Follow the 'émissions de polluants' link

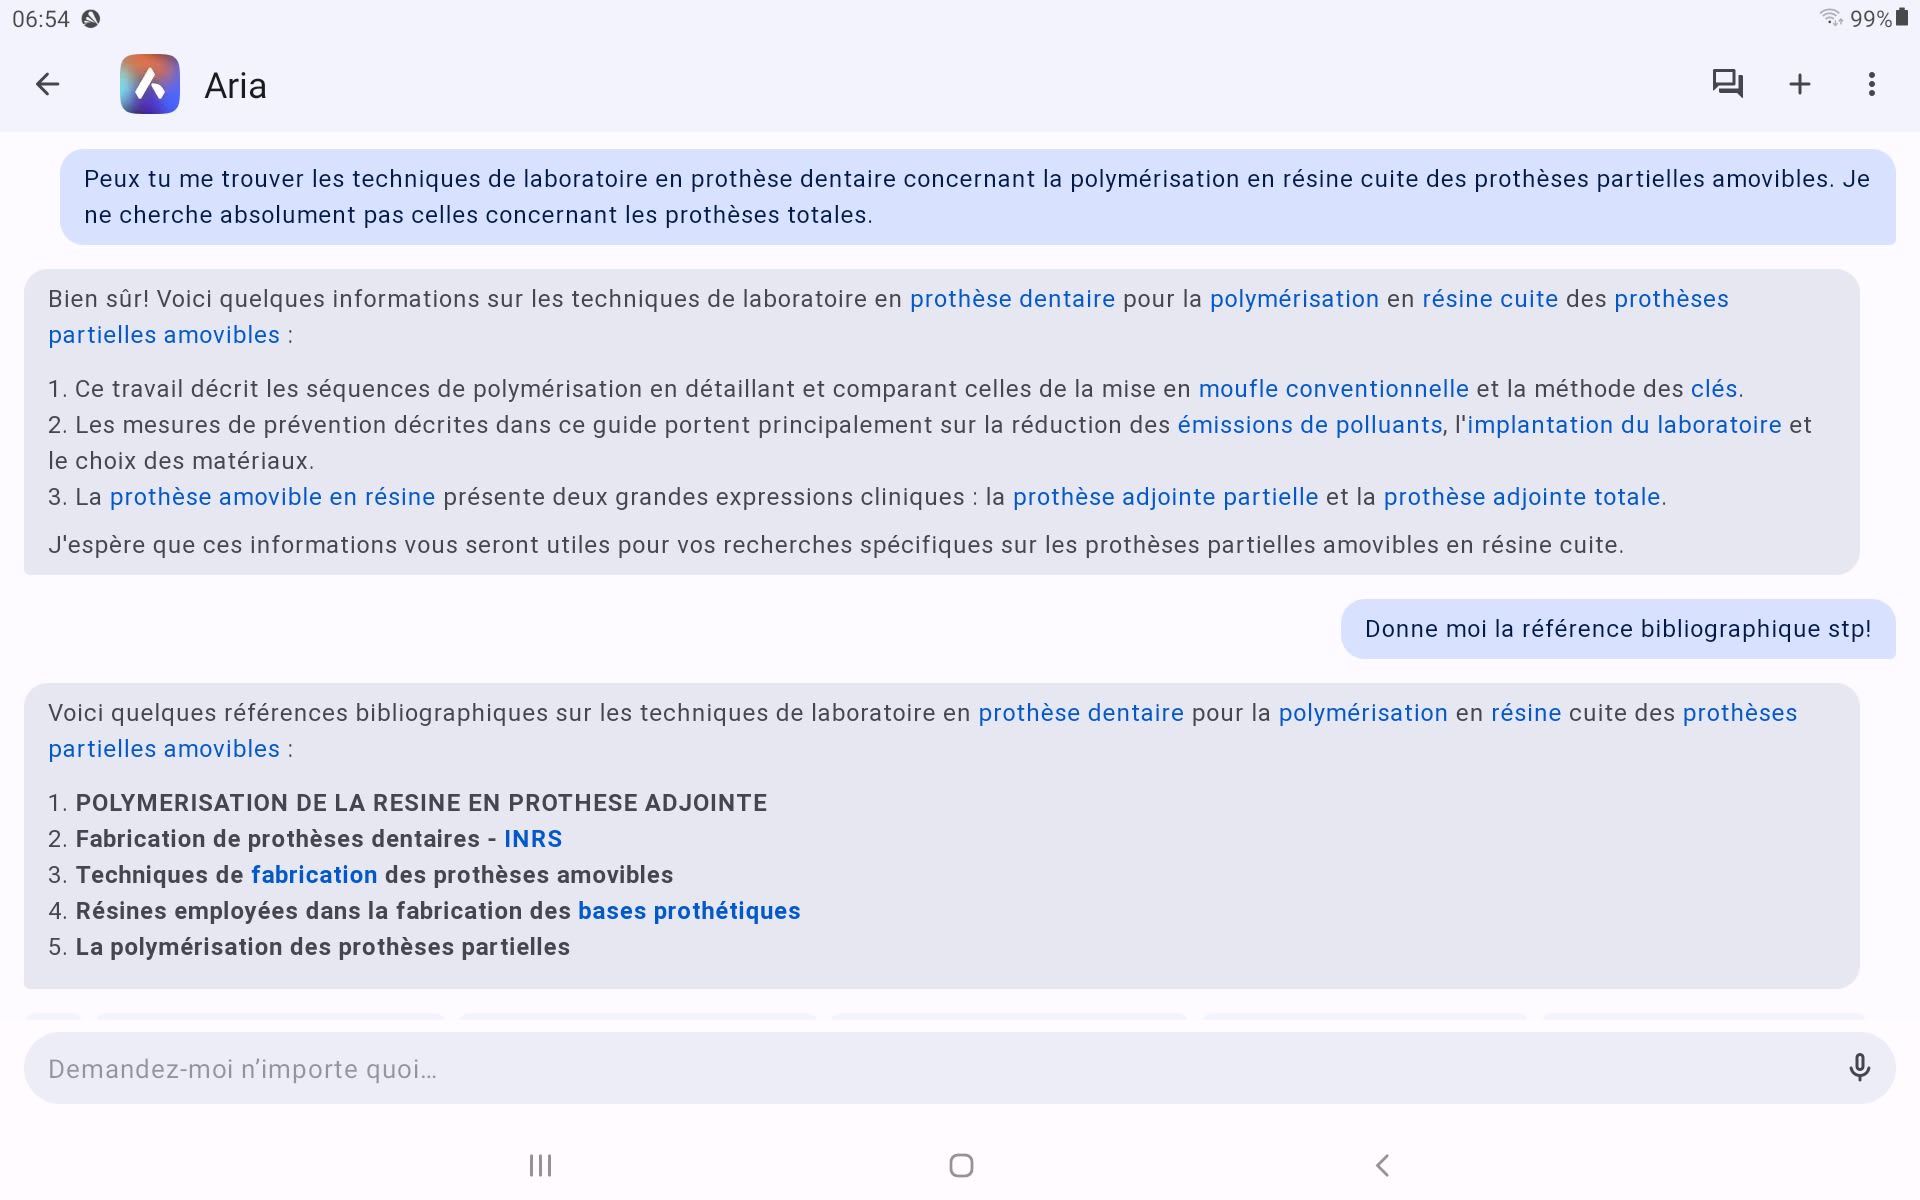1309,425
